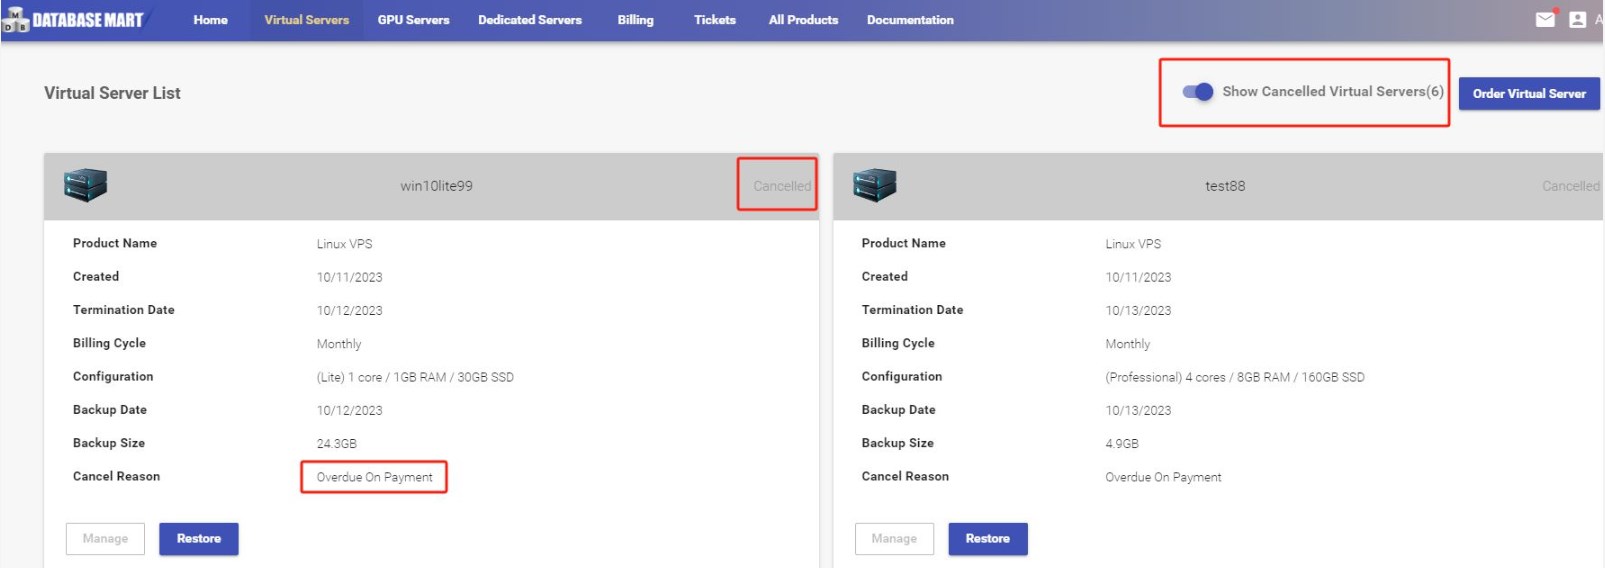Open the user account profile icon
This screenshot has width=1605, height=568.
(x=1578, y=19)
